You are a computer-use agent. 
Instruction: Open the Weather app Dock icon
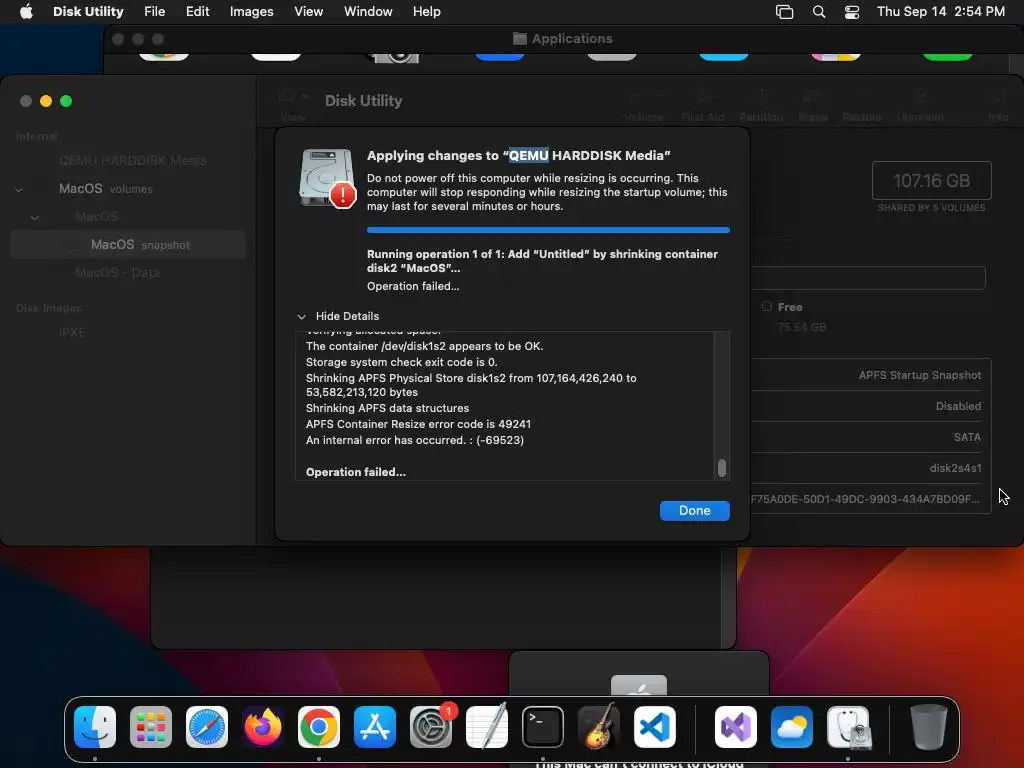tap(792, 727)
